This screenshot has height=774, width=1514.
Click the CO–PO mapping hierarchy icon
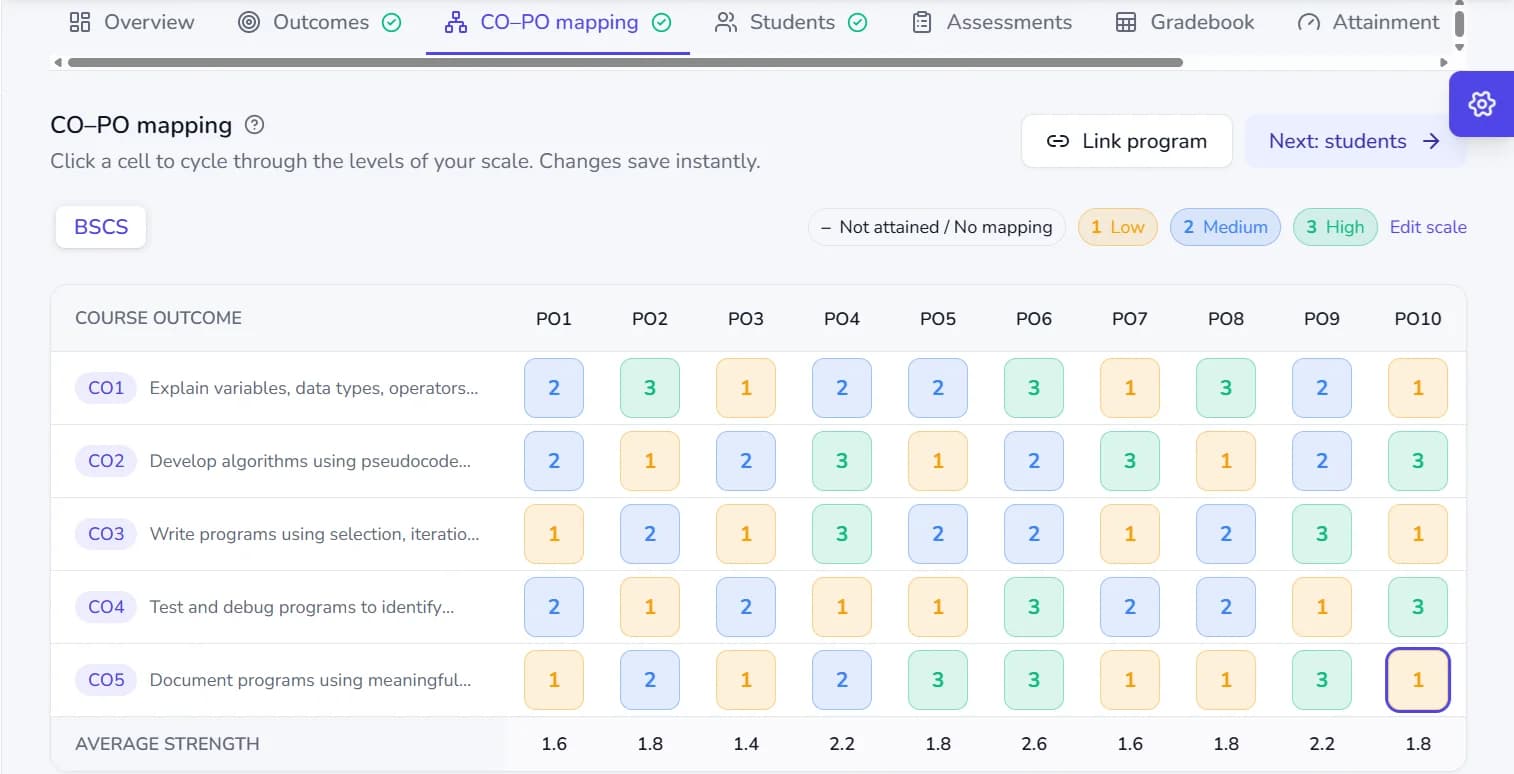click(x=456, y=22)
